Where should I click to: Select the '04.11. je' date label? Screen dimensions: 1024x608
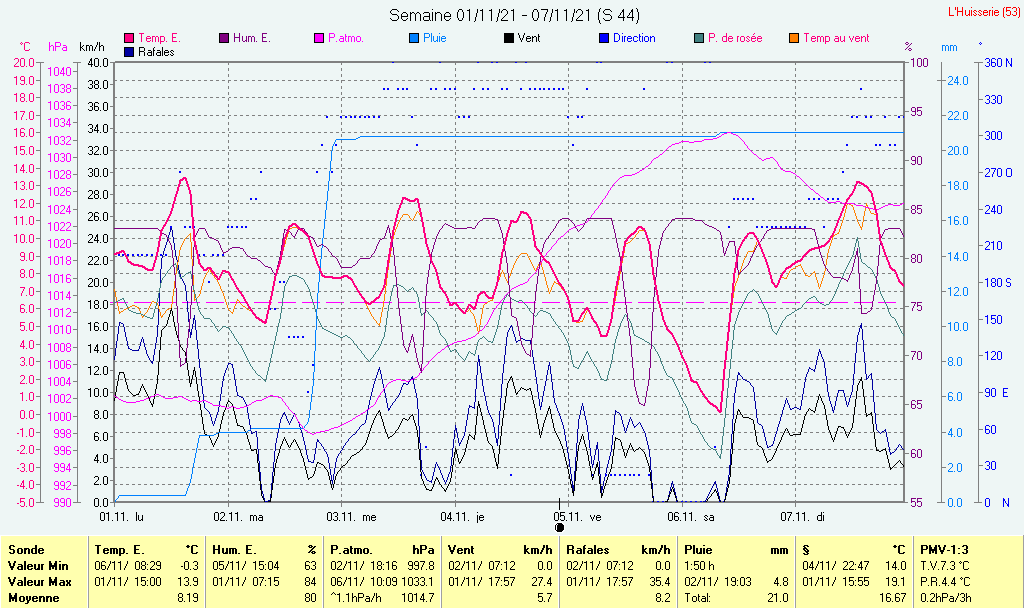click(462, 517)
